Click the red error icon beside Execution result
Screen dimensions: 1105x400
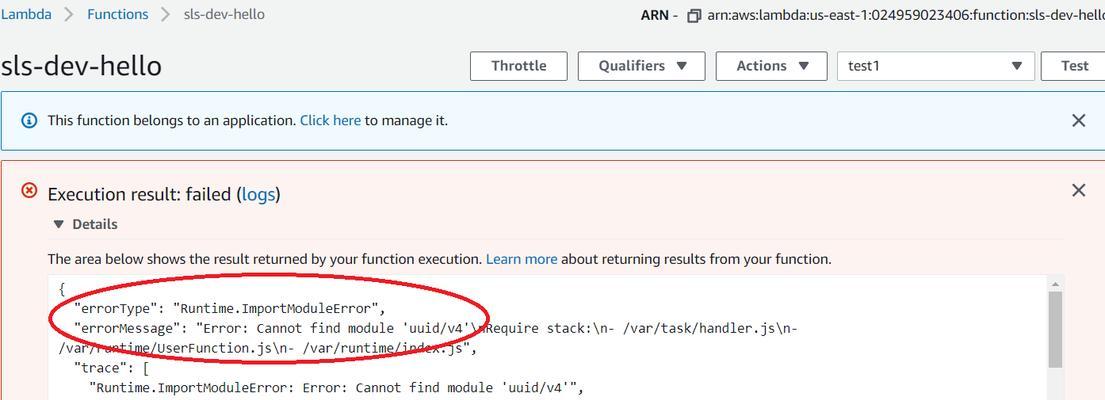click(30, 190)
